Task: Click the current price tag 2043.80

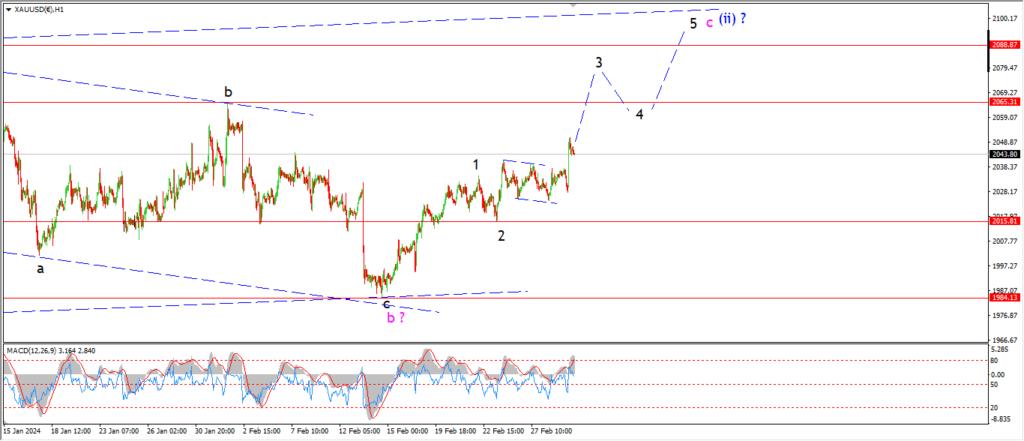Action: [x=1004, y=154]
